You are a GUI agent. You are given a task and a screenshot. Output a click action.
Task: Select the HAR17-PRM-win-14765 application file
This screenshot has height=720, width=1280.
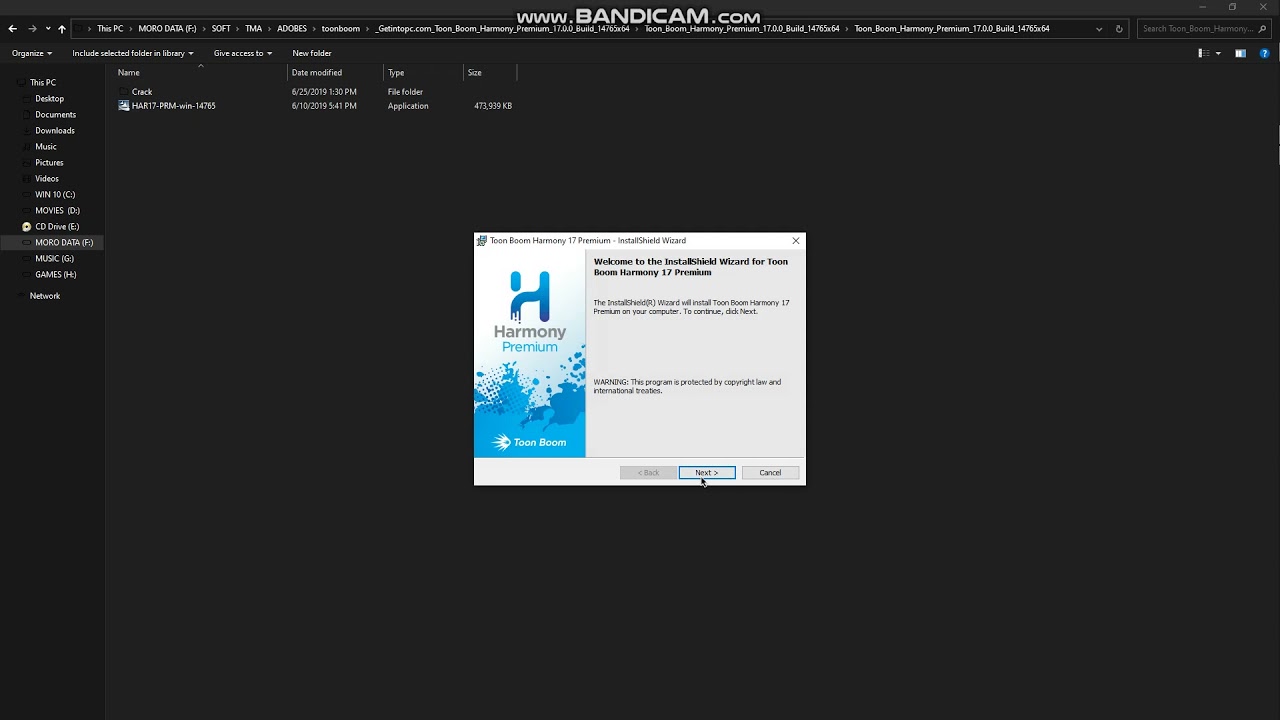pyautogui.click(x=173, y=106)
